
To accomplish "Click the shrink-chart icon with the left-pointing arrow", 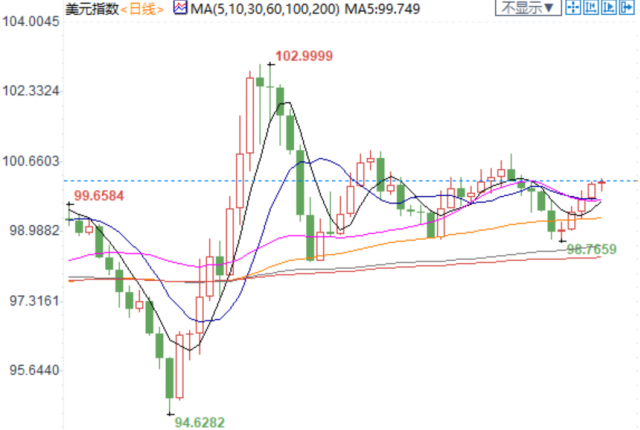I will (x=591, y=7).
